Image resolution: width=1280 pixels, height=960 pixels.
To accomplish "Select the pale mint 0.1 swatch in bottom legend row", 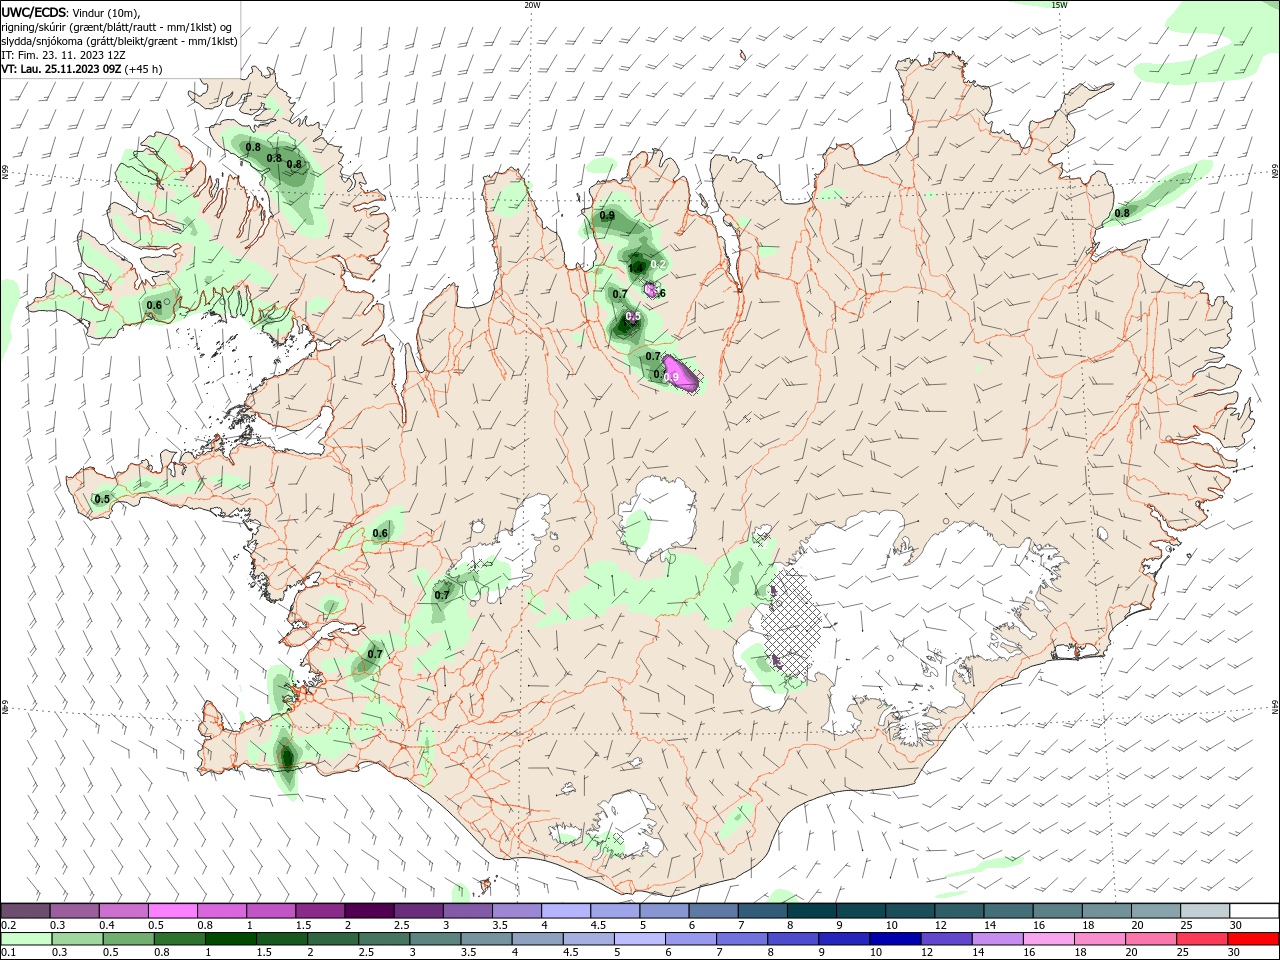I will (x=26, y=939).
